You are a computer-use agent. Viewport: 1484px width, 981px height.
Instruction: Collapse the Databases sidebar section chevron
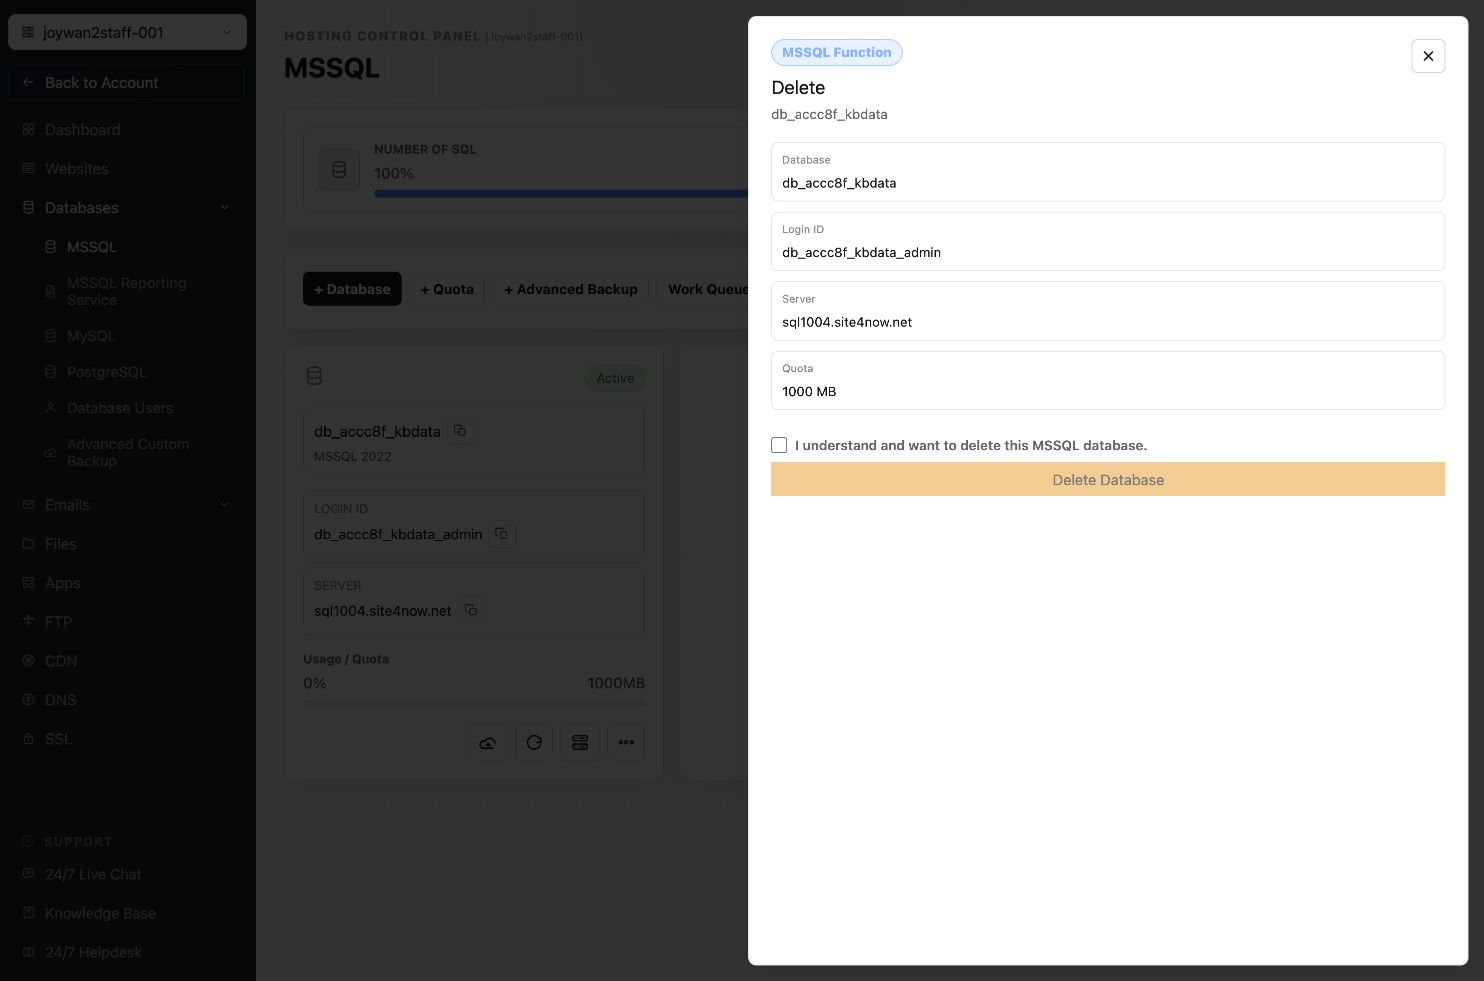pyautogui.click(x=224, y=208)
